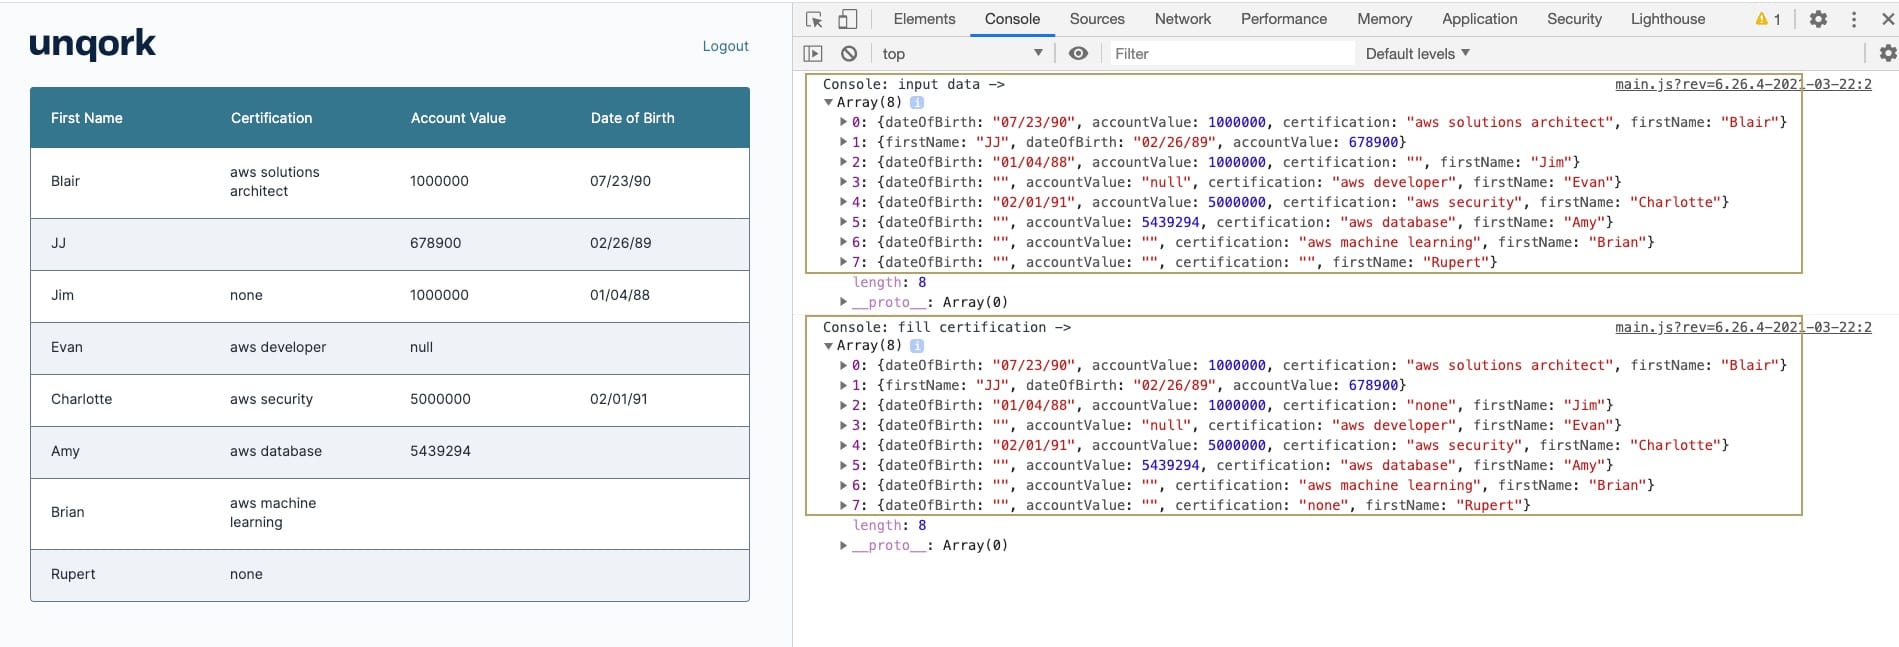Screen dimensions: 1899x647
Task: Click the Logout link
Action: 725,46
